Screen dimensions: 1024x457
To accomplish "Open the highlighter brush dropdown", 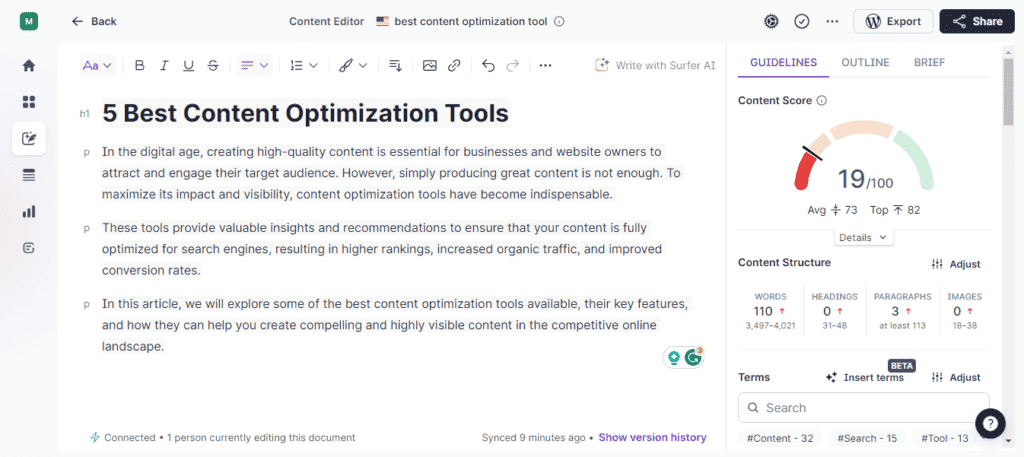I will [x=353, y=65].
